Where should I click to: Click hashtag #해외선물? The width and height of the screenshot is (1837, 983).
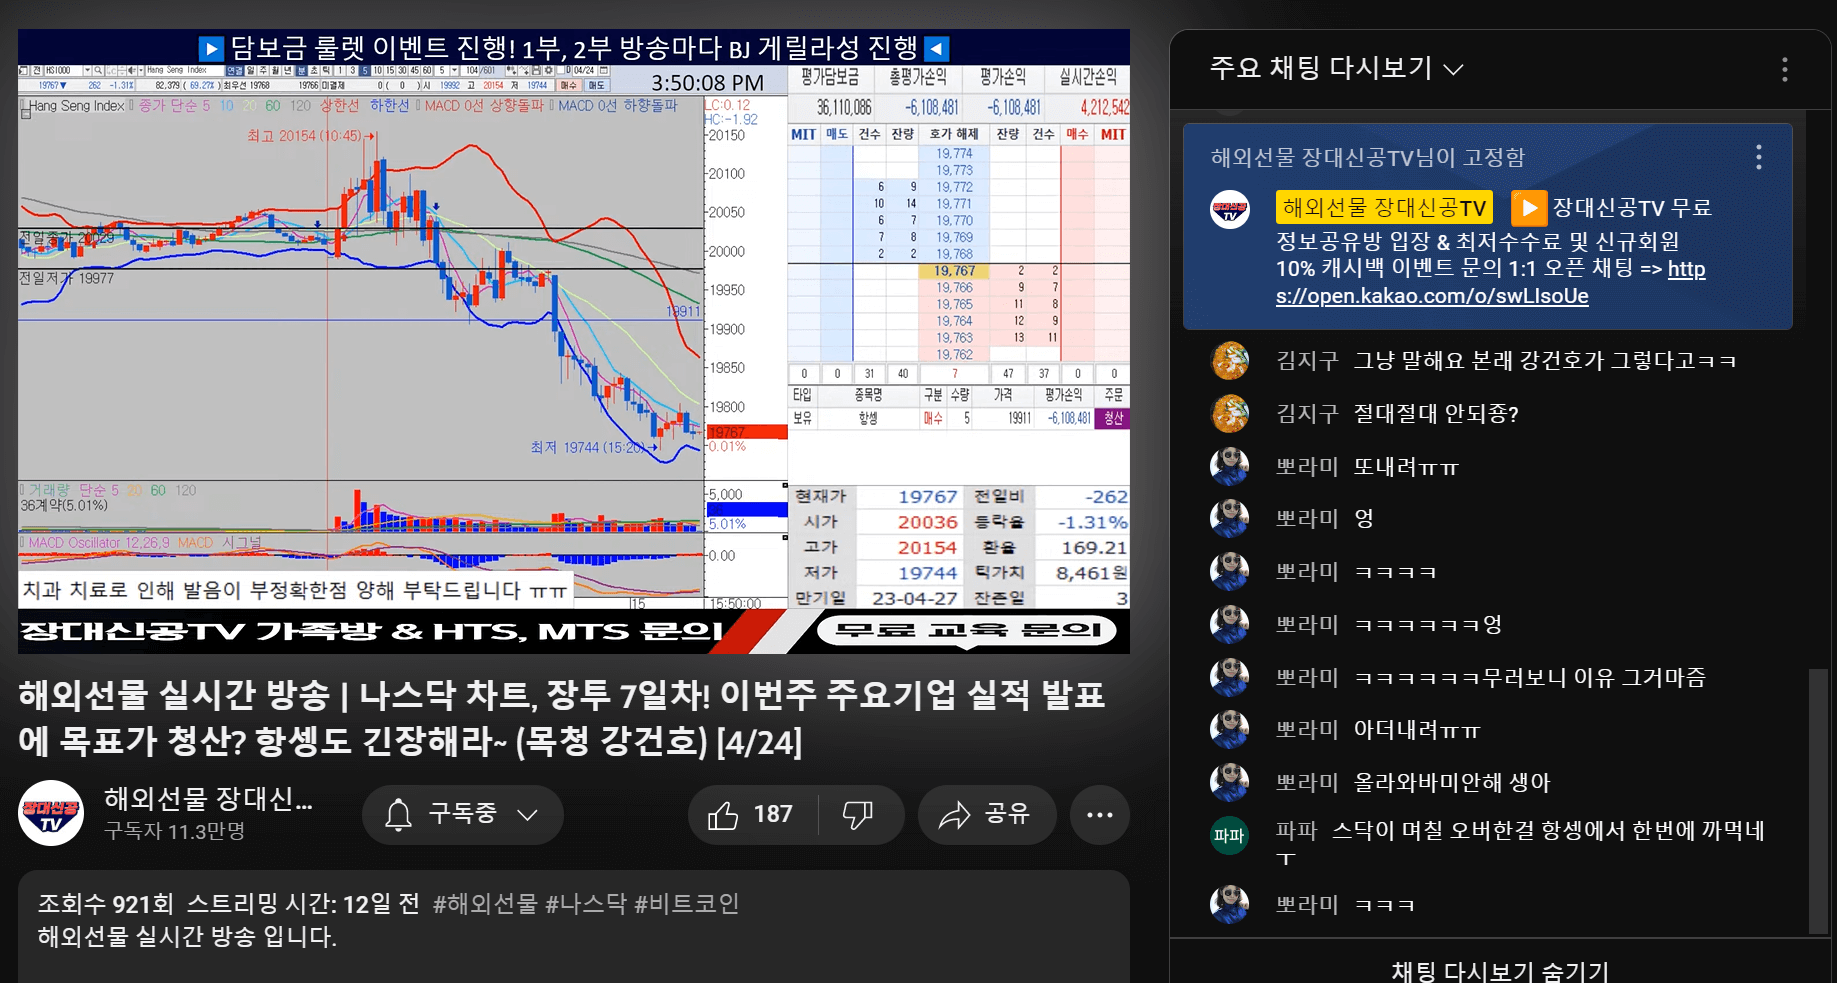coord(485,904)
